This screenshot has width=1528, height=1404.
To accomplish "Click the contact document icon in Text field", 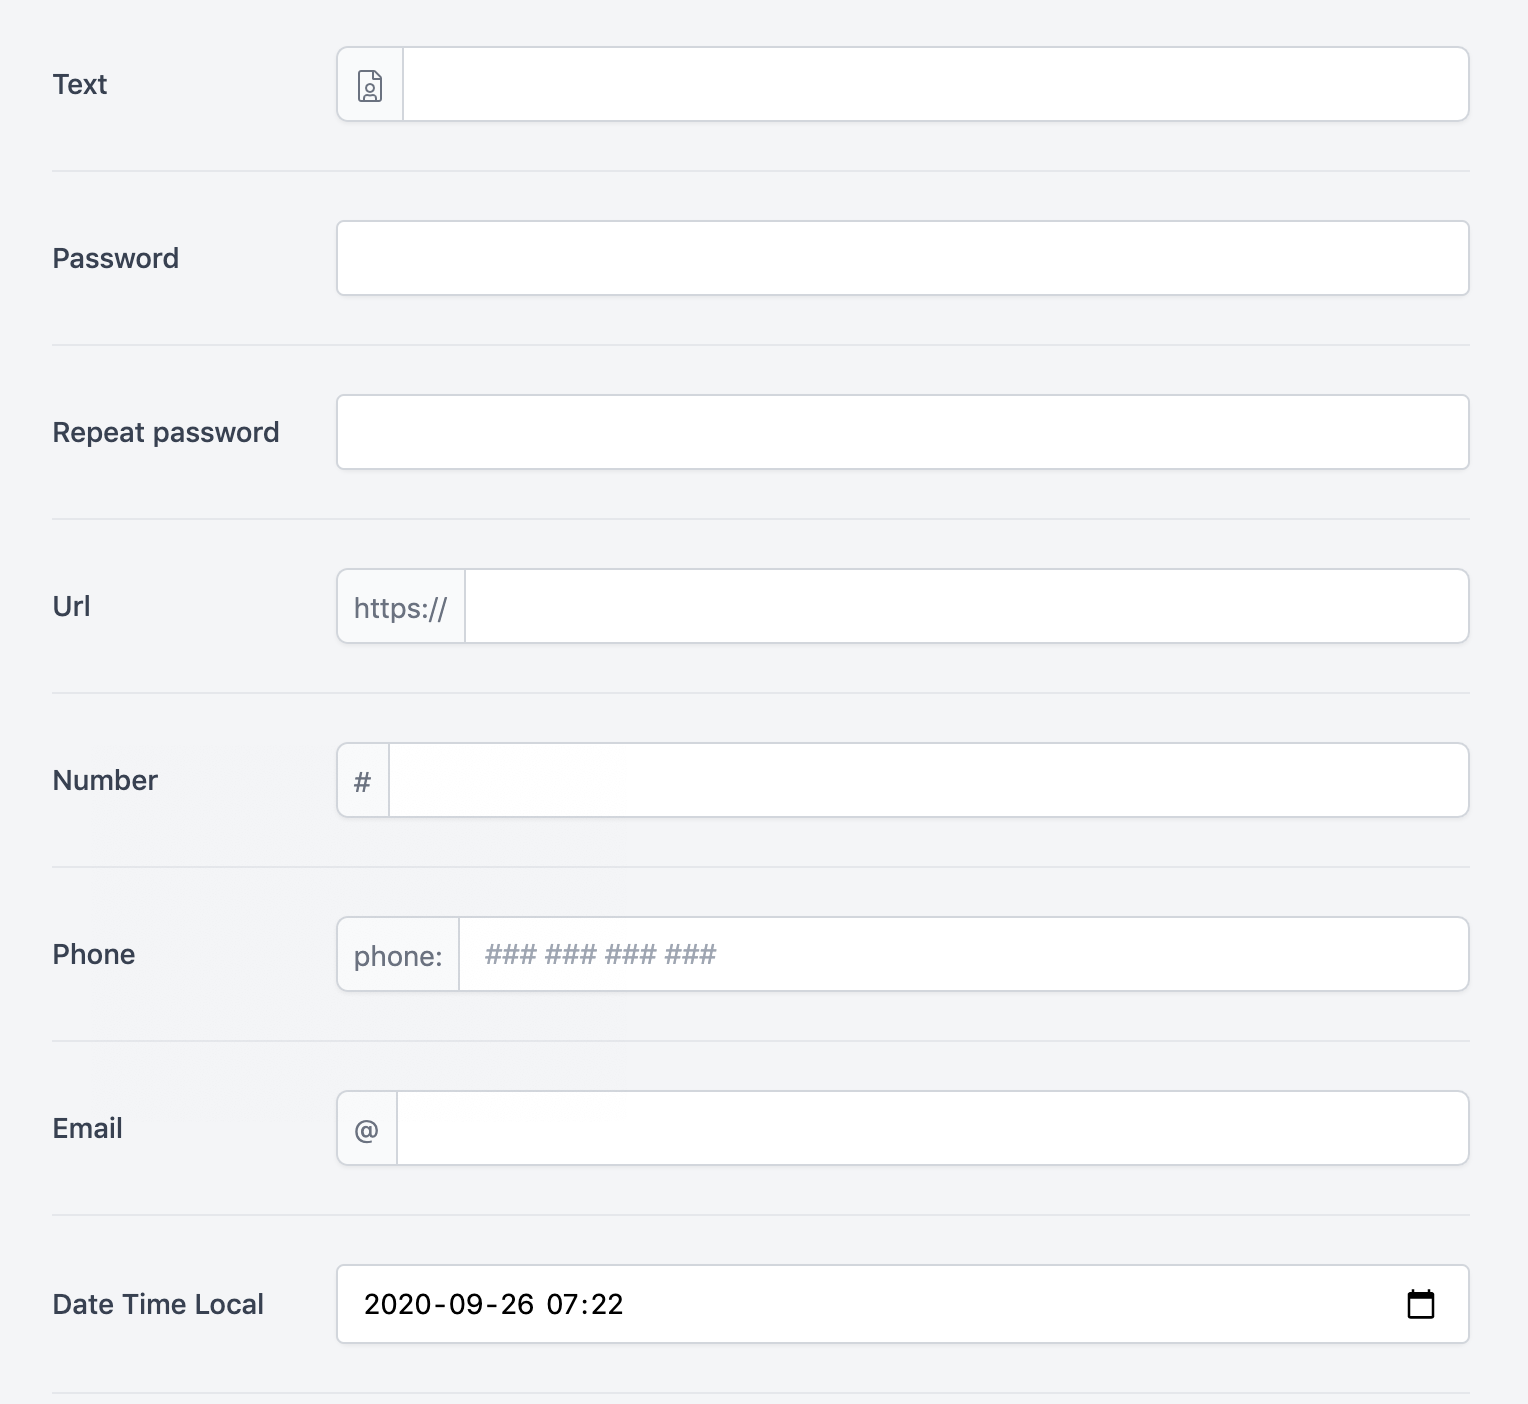I will (x=370, y=85).
